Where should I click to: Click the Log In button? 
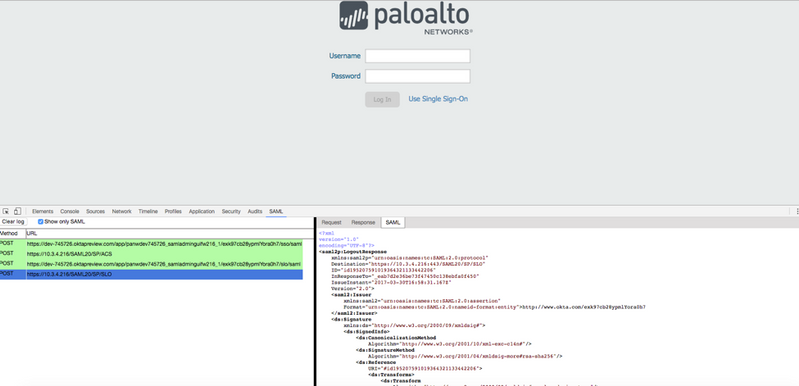[x=382, y=99]
